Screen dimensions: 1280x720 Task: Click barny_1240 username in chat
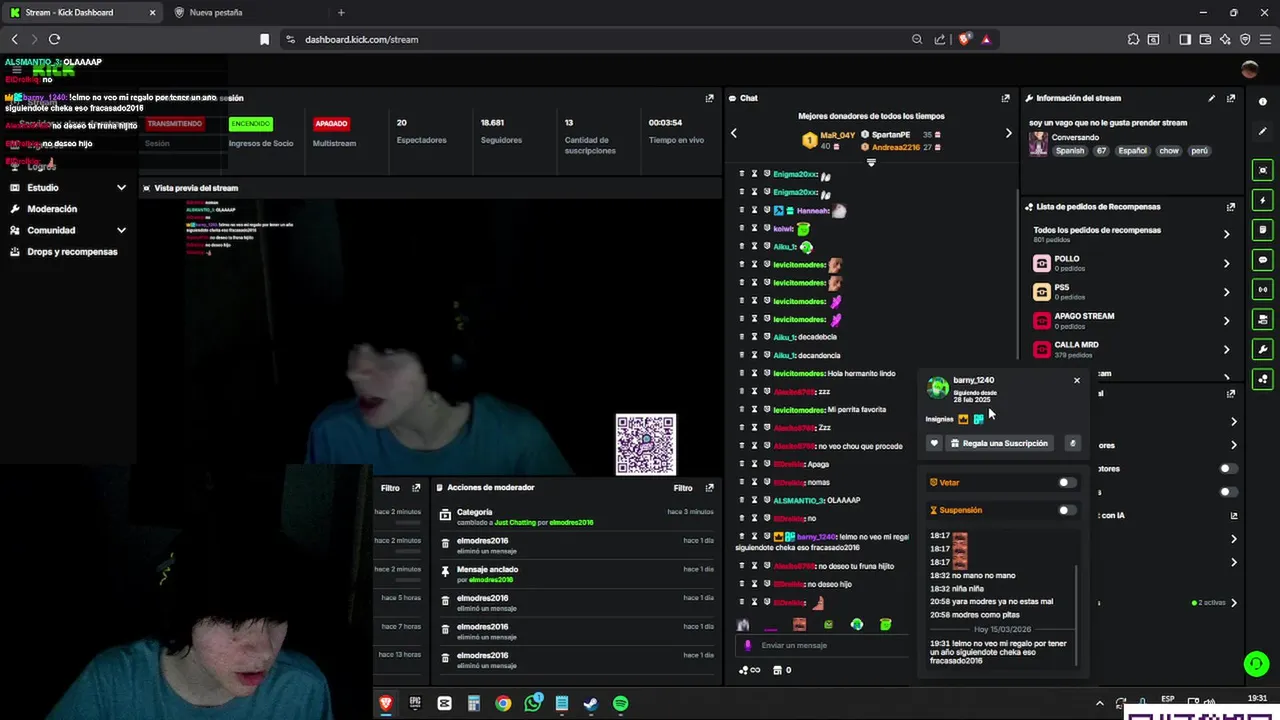click(817, 537)
